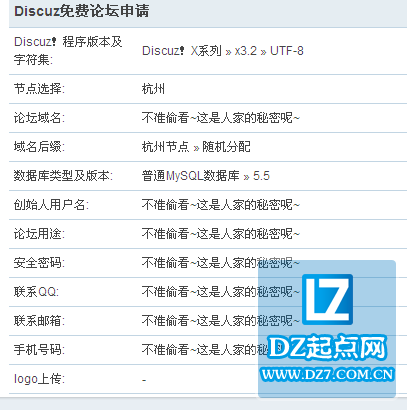Image resolution: width=407 pixels, height=410 pixels.
Task: Click the x3.2 version value
Action: (x=246, y=51)
